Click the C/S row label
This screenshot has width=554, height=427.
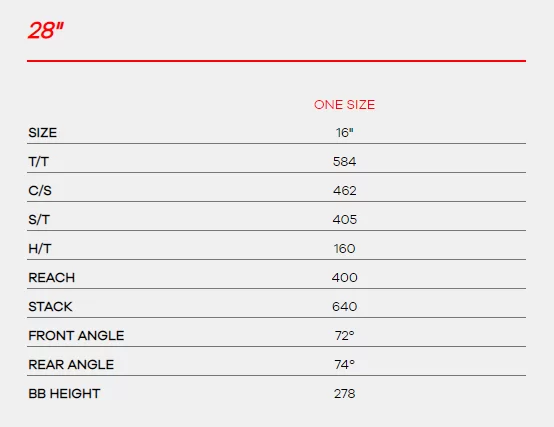(40, 191)
